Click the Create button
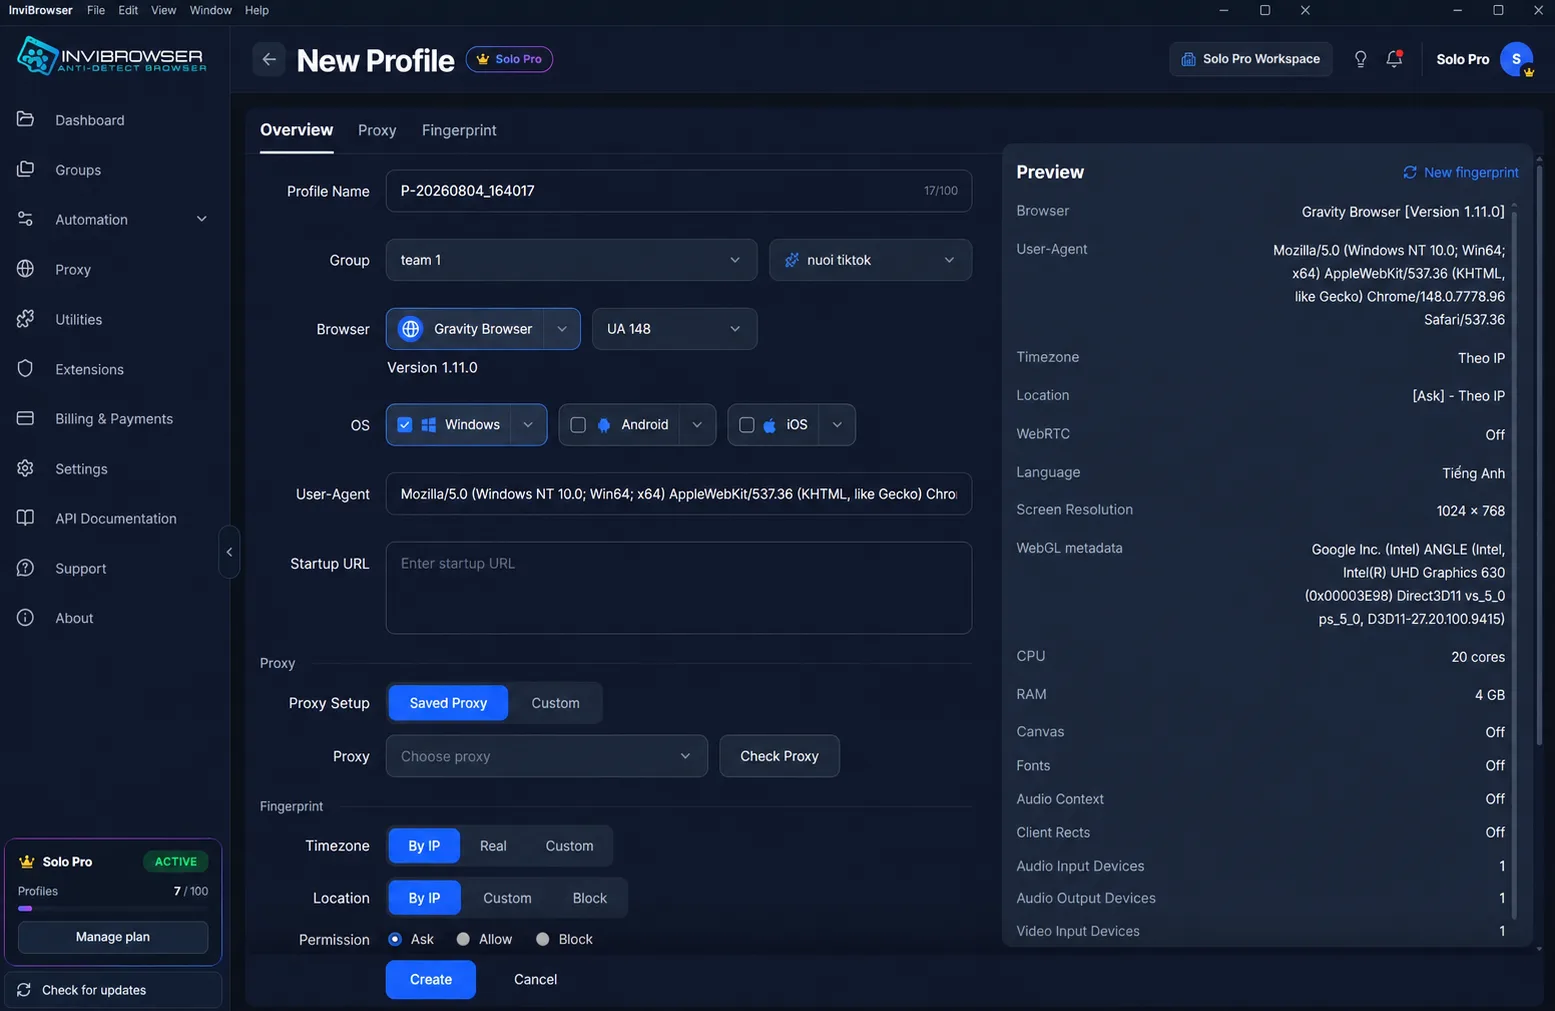 pos(431,979)
